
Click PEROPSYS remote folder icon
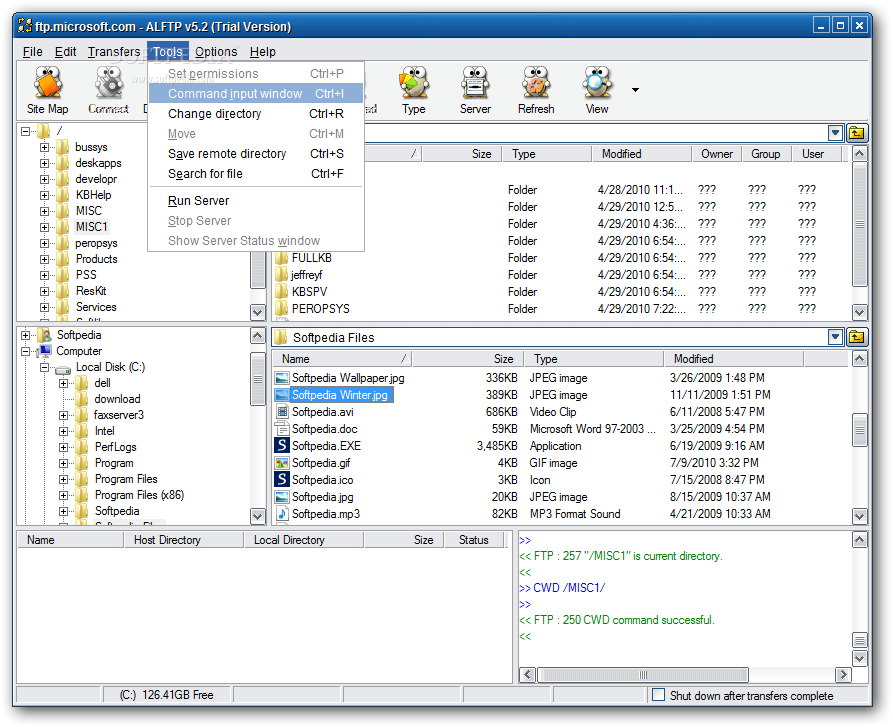[282, 309]
